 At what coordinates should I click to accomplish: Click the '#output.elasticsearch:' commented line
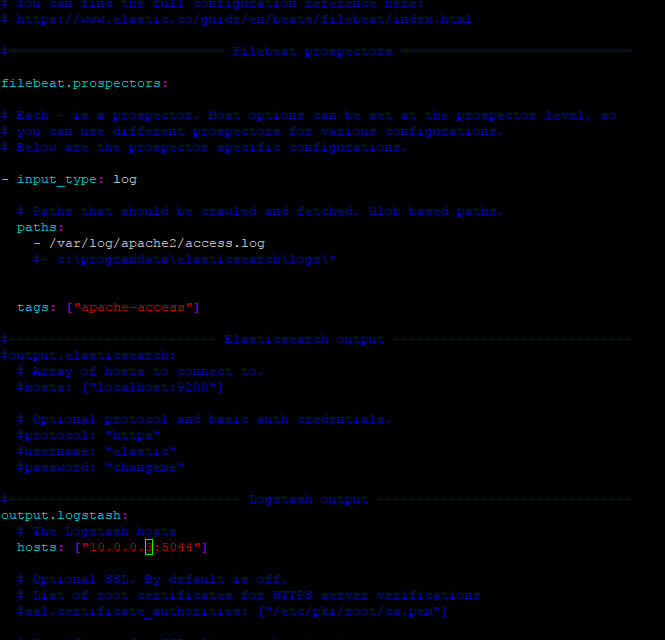coord(88,355)
